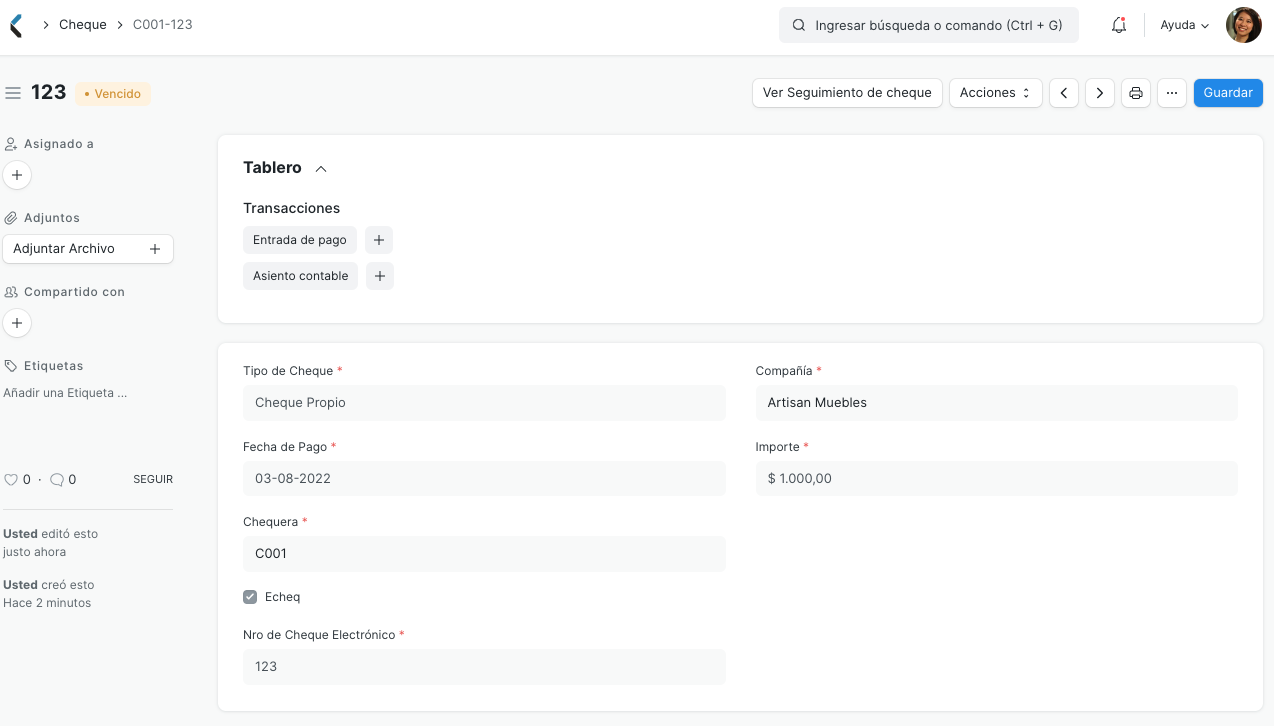The image size is (1274, 726).
Task: Click C001-123 breadcrumb item
Action: [x=163, y=25]
